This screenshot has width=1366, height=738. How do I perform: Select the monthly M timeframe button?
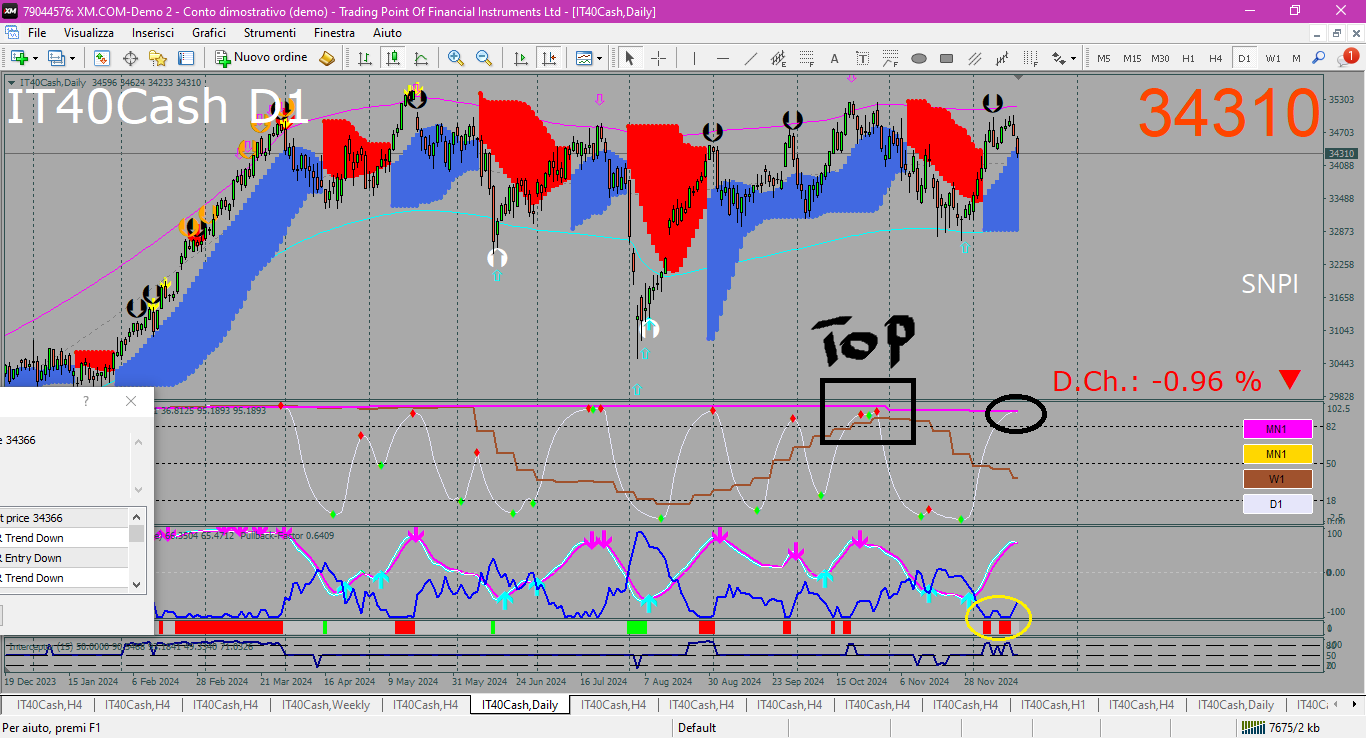[x=1296, y=58]
